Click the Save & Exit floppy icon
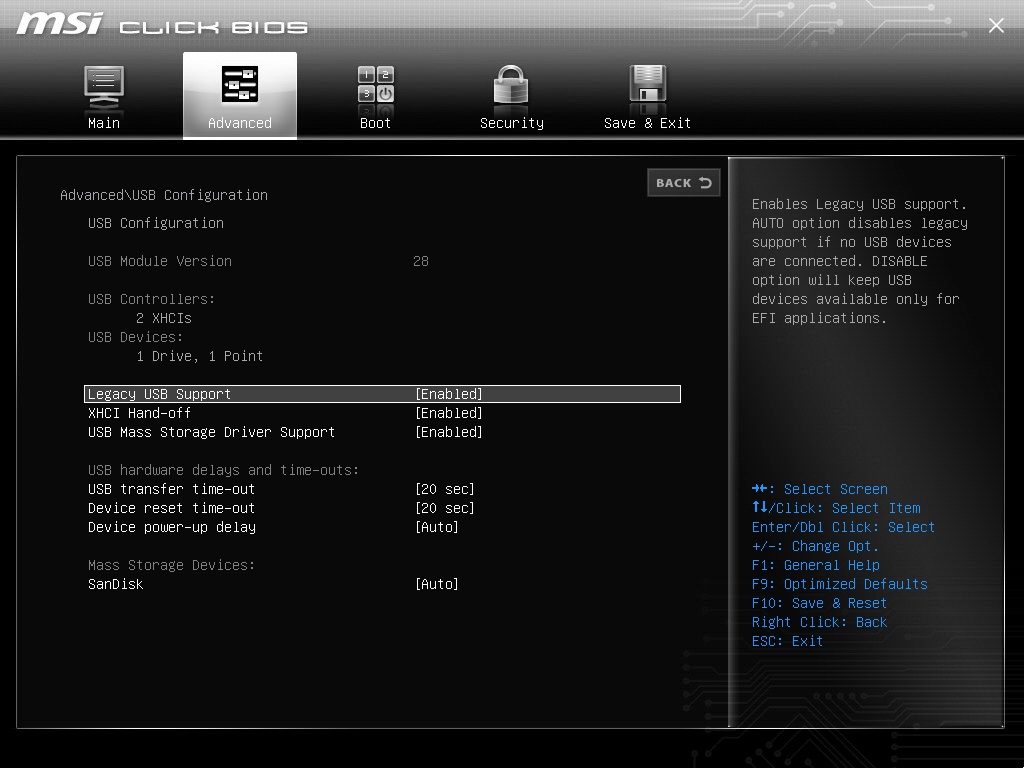1024x768 pixels. click(x=647, y=86)
